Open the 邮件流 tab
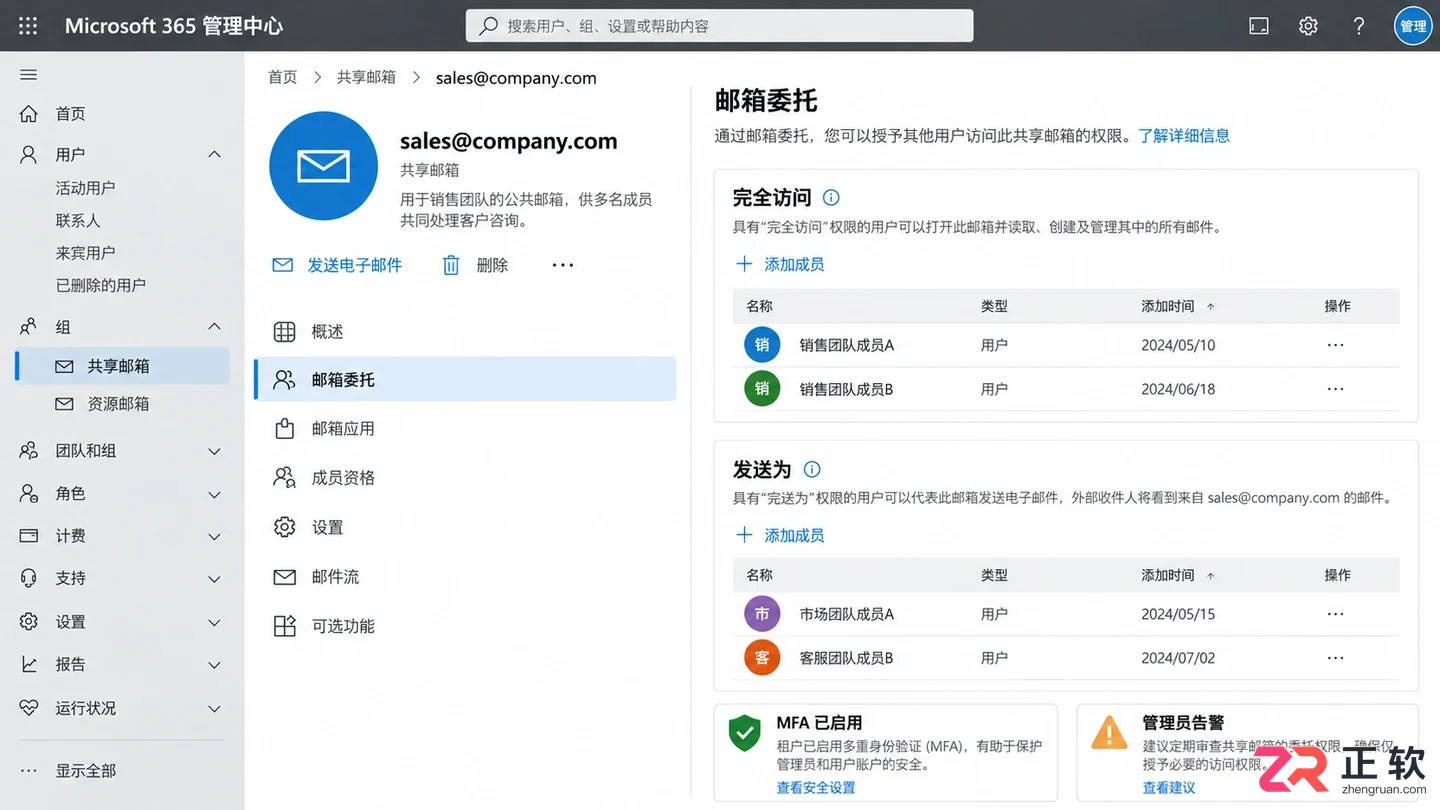Viewport: 1440px width, 810px height. tap(465, 577)
